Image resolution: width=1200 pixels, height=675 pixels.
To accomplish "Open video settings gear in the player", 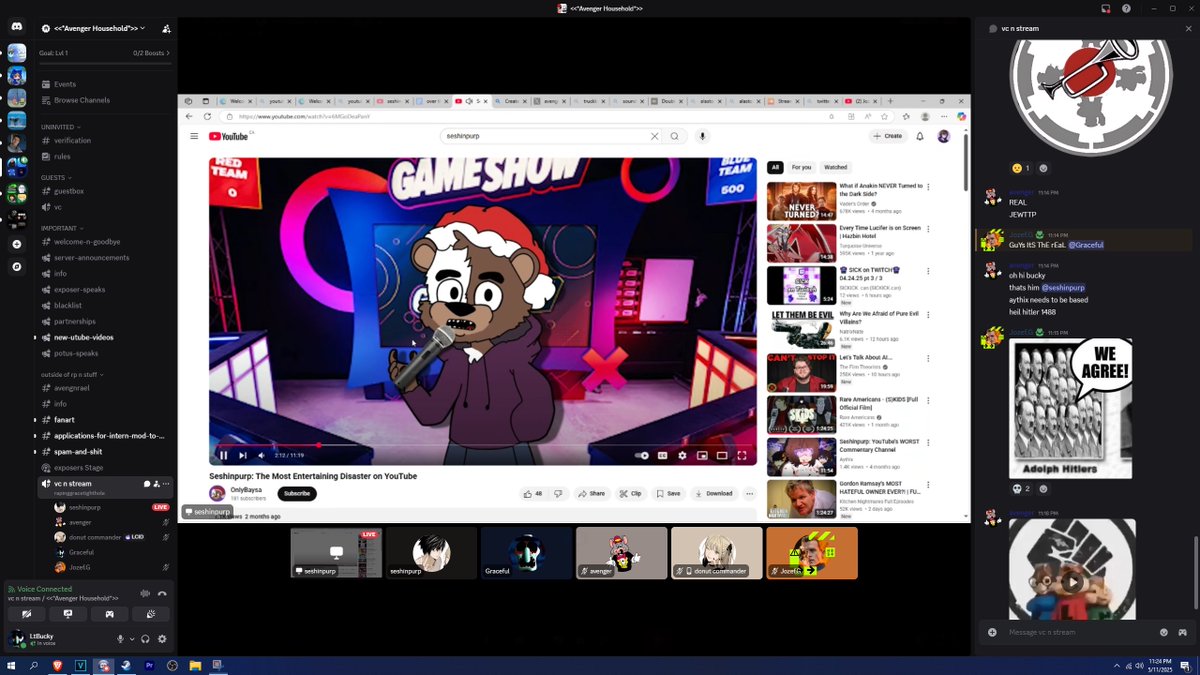I will tap(682, 455).
